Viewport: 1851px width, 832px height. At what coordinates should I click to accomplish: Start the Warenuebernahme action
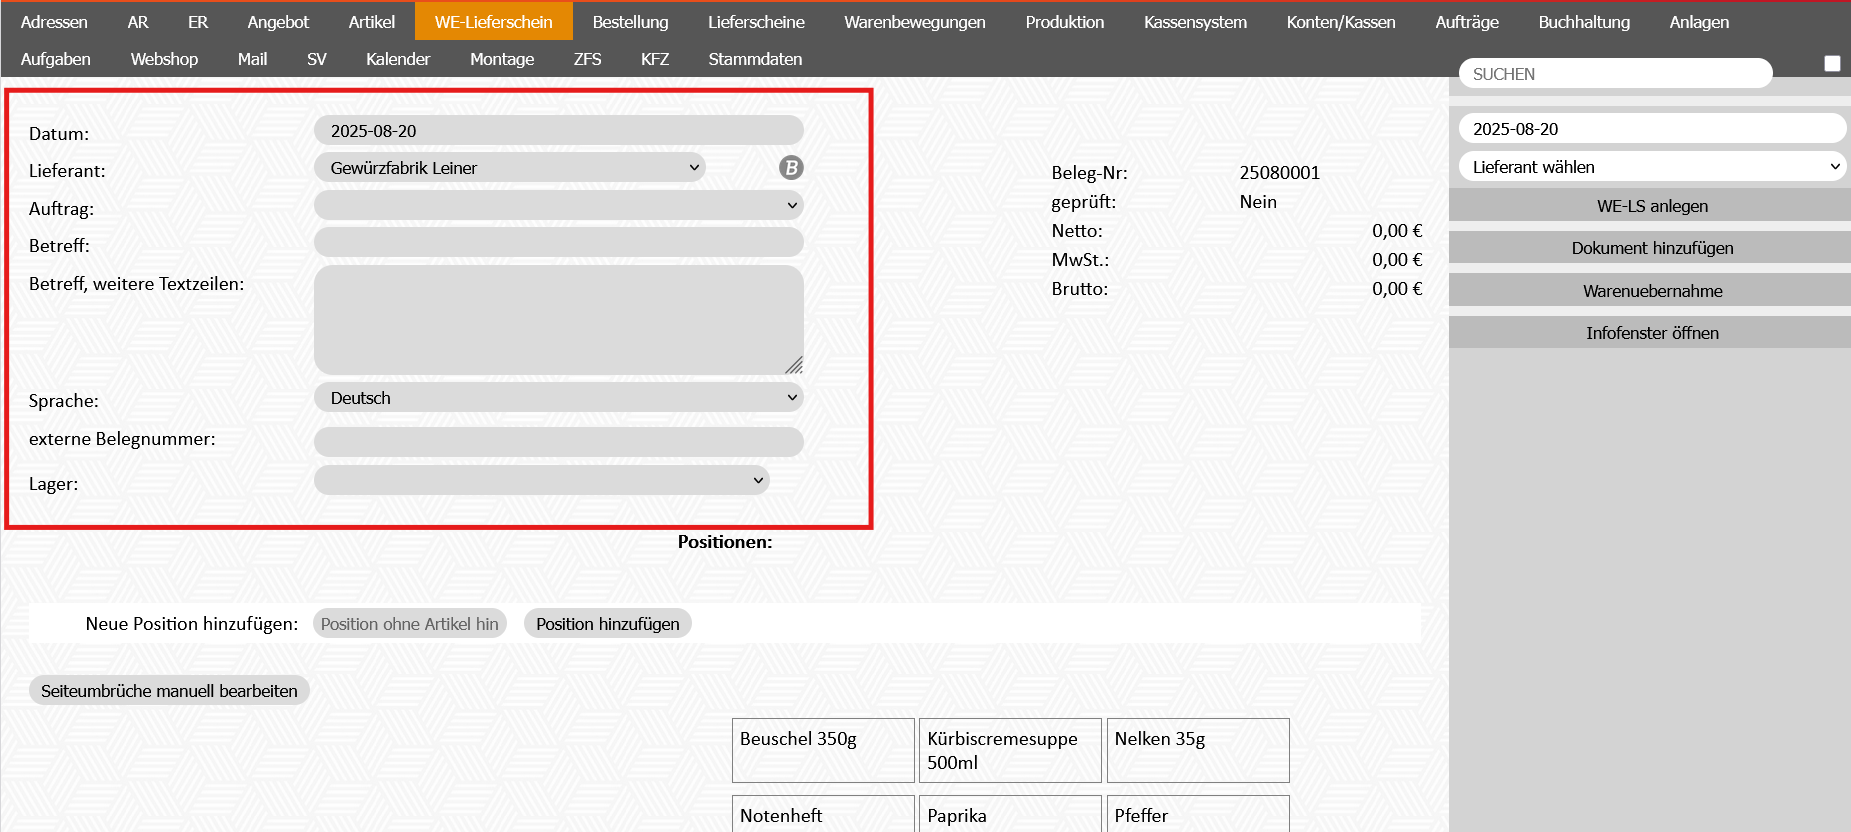[1652, 291]
